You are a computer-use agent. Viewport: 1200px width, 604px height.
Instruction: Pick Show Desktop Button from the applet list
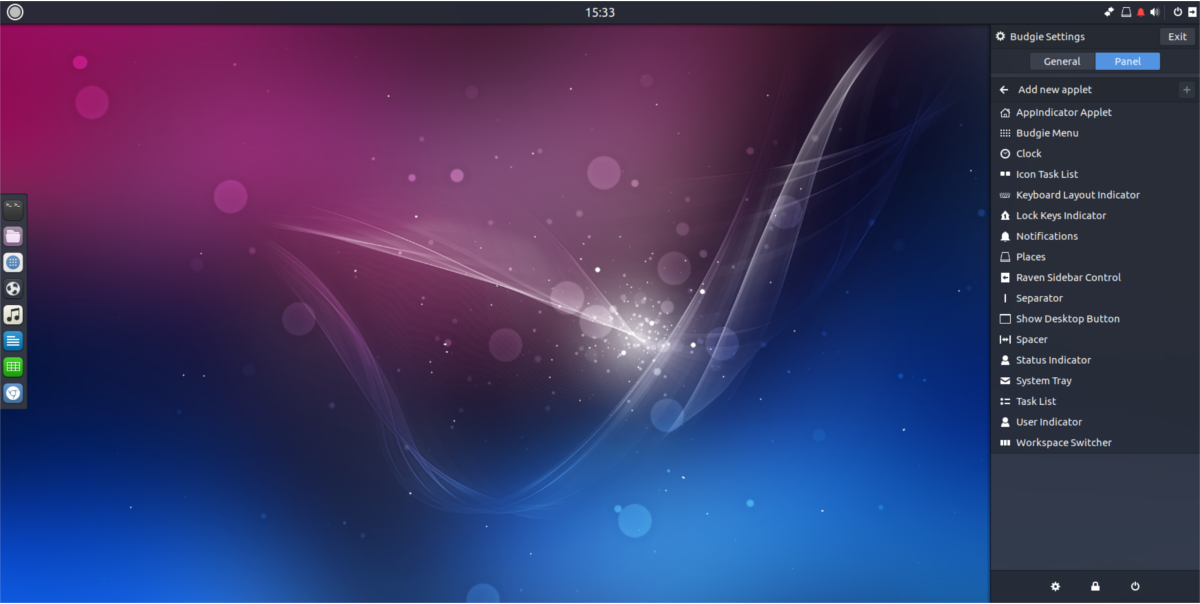click(1067, 319)
